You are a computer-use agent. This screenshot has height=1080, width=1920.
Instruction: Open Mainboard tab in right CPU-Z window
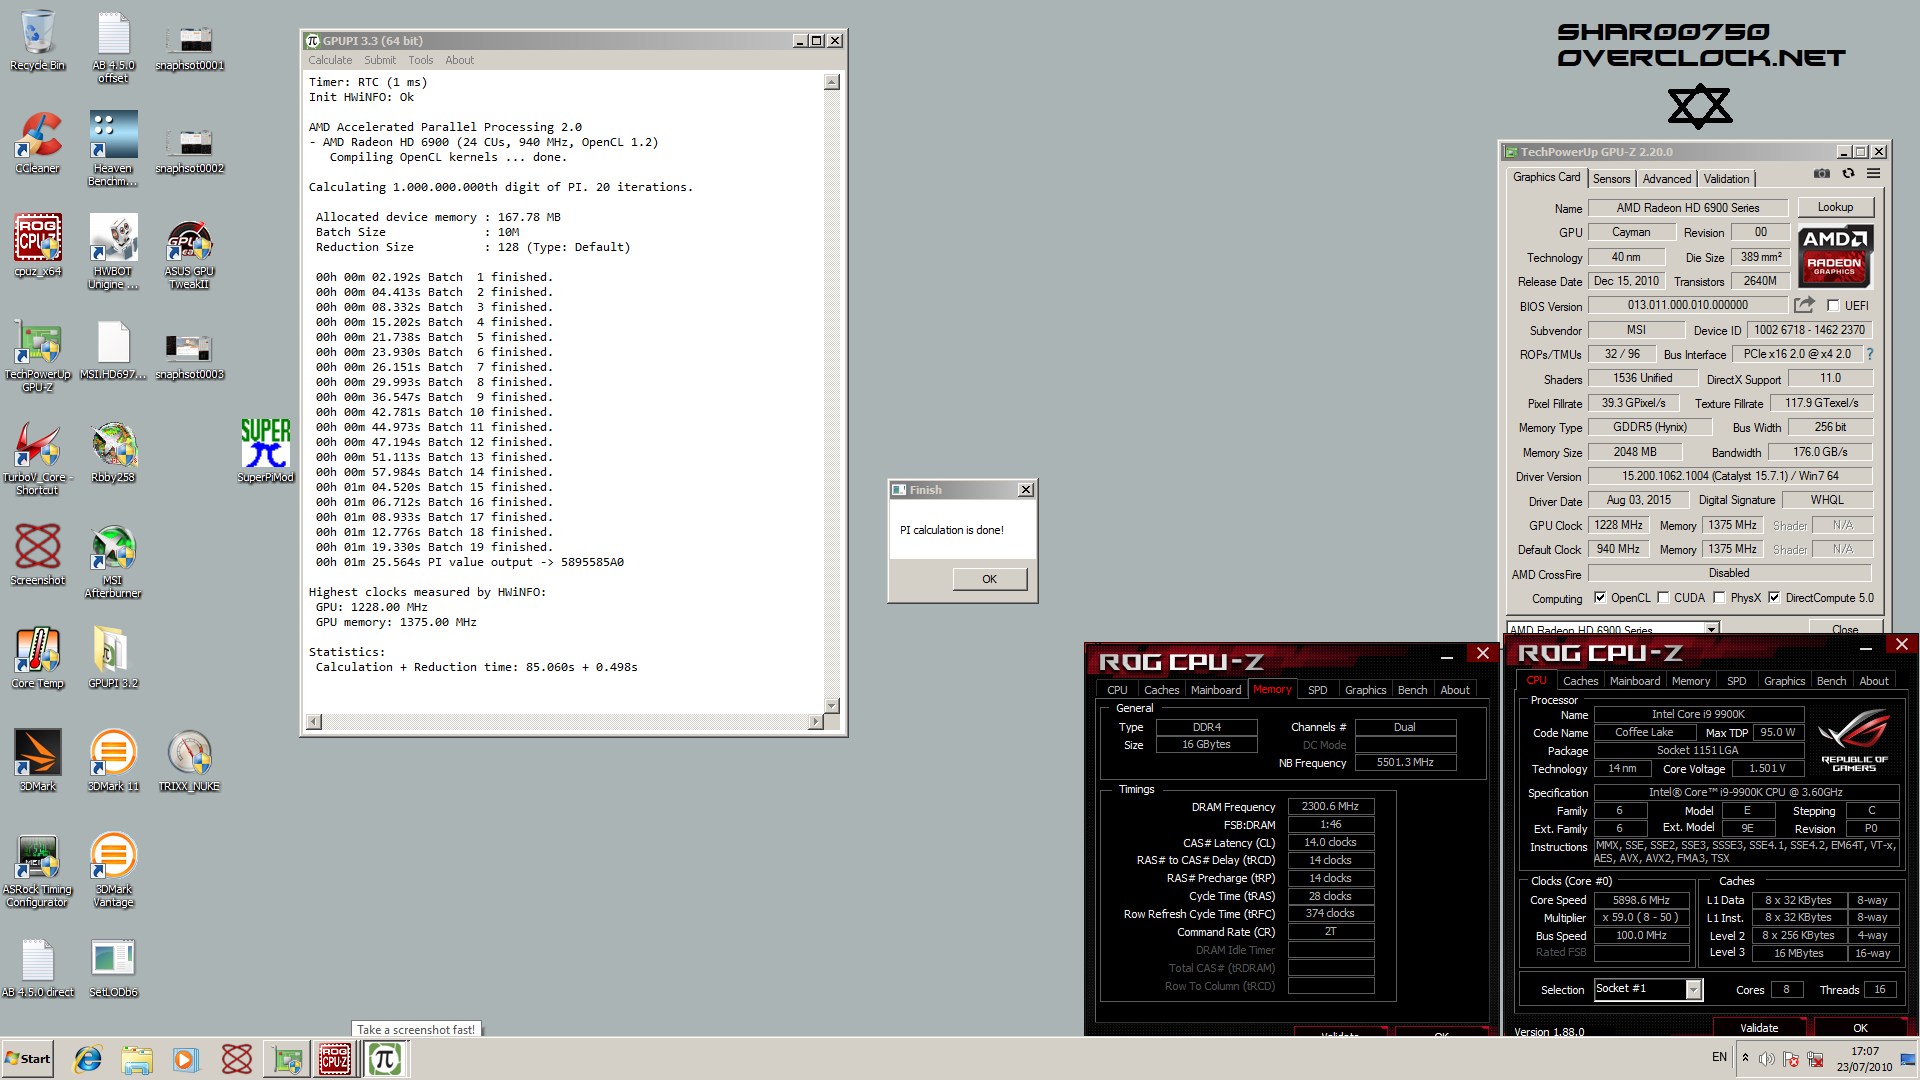point(1635,681)
